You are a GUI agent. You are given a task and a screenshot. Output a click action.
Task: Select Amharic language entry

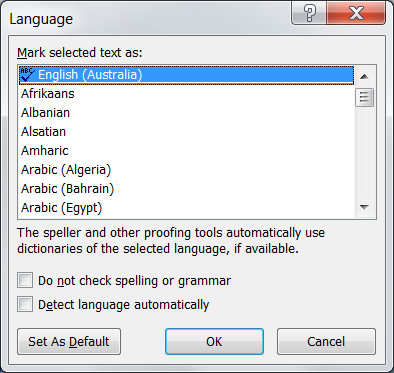[186, 151]
